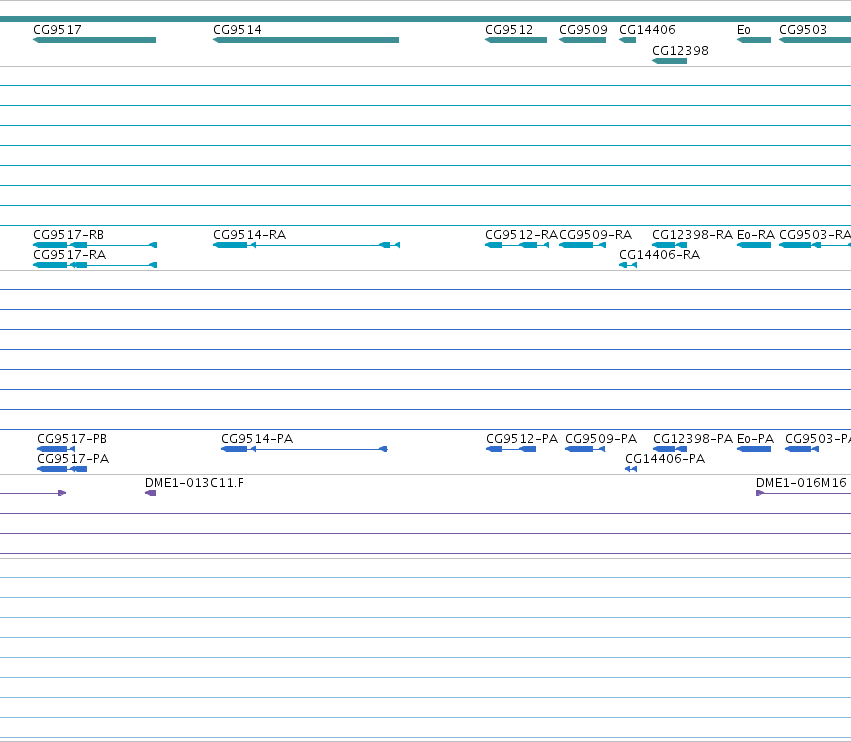Click the CG9514-PA protein label

click(x=257, y=439)
